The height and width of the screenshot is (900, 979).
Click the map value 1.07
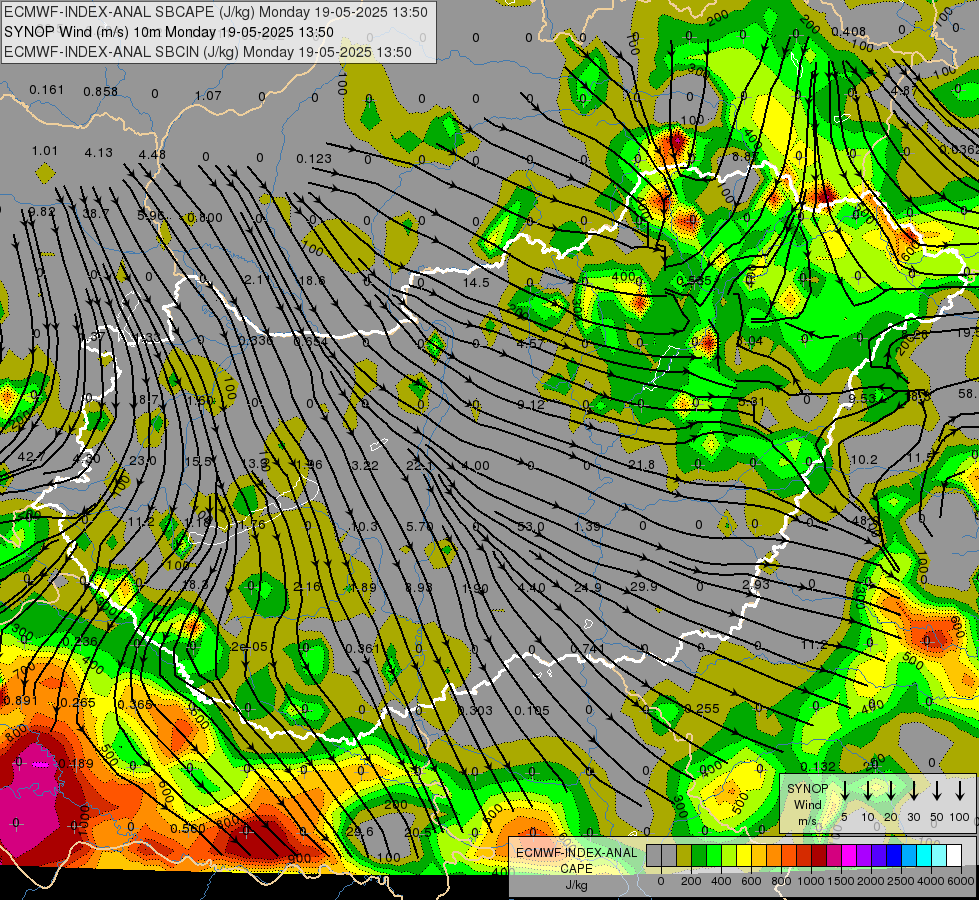coord(208,96)
